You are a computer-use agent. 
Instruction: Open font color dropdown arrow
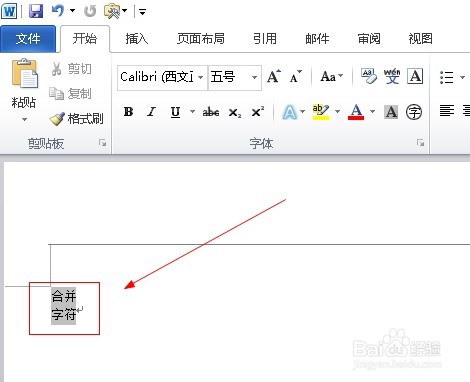point(373,111)
